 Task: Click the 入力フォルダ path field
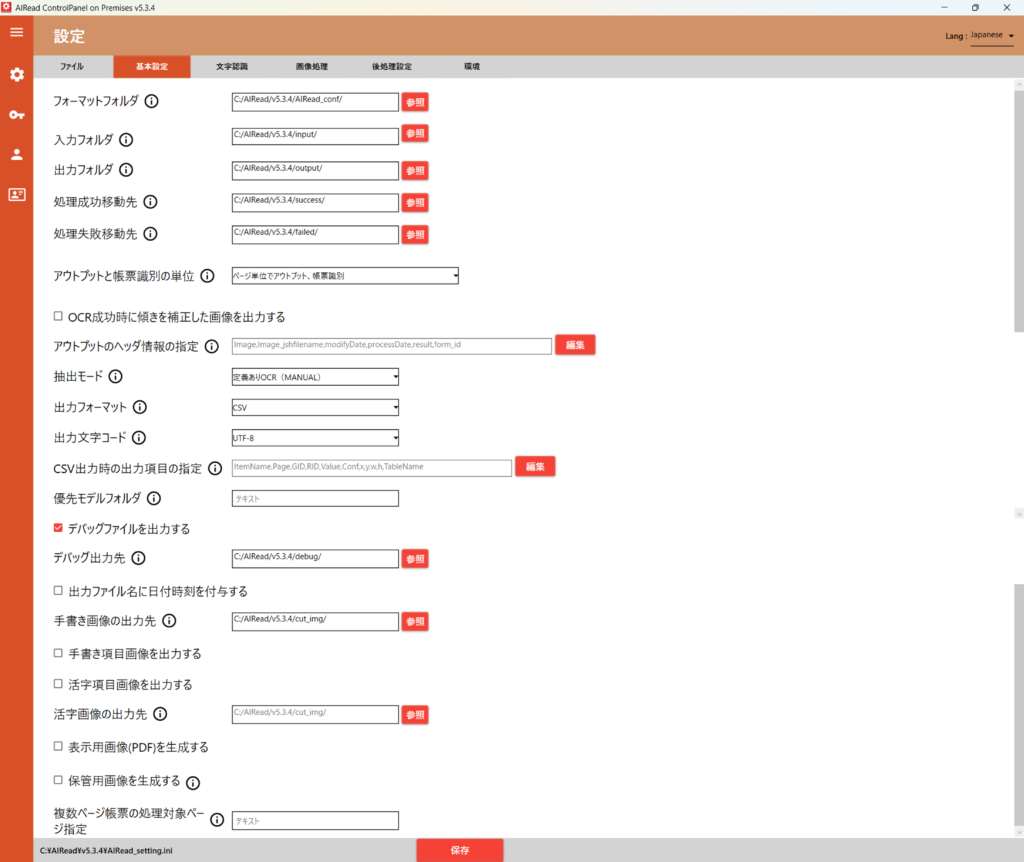click(x=315, y=136)
